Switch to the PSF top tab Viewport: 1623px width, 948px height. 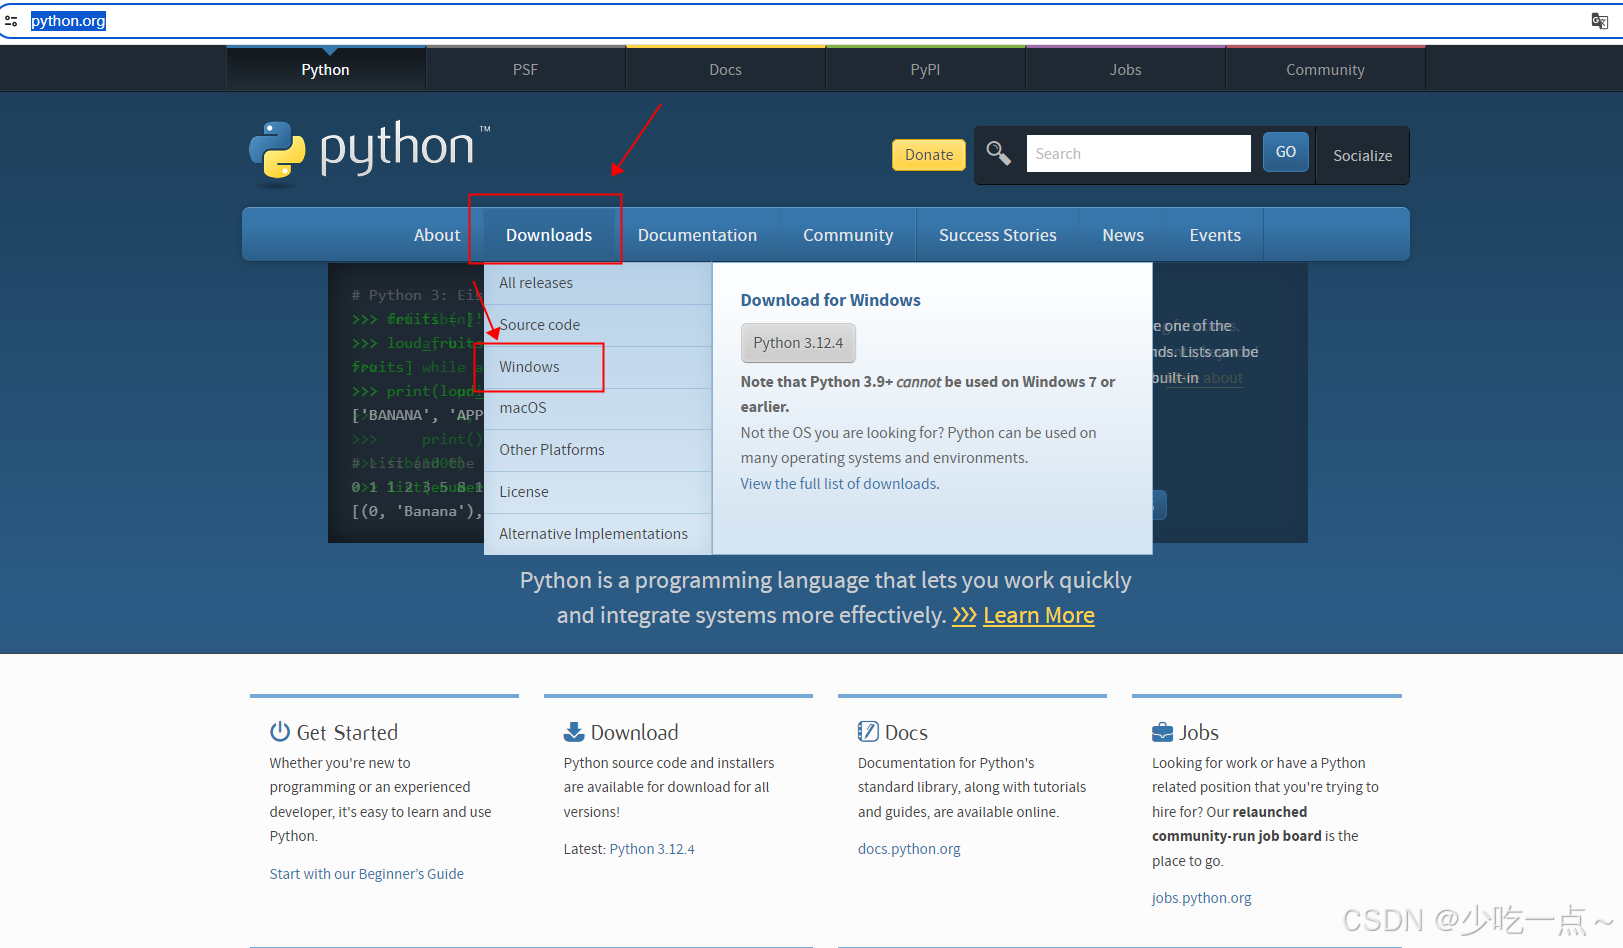pos(526,70)
